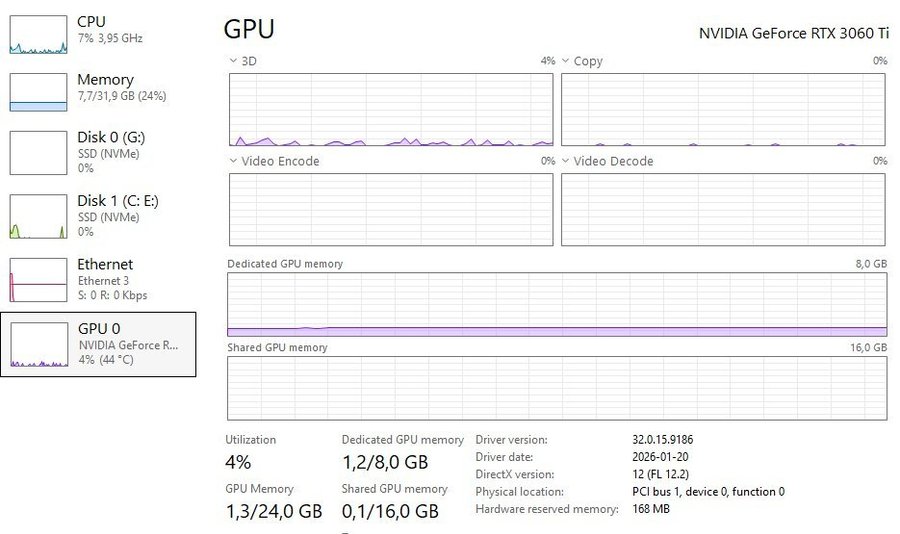Change the Video Encode graph engine dropdown
The height and width of the screenshot is (534, 900).
click(233, 161)
